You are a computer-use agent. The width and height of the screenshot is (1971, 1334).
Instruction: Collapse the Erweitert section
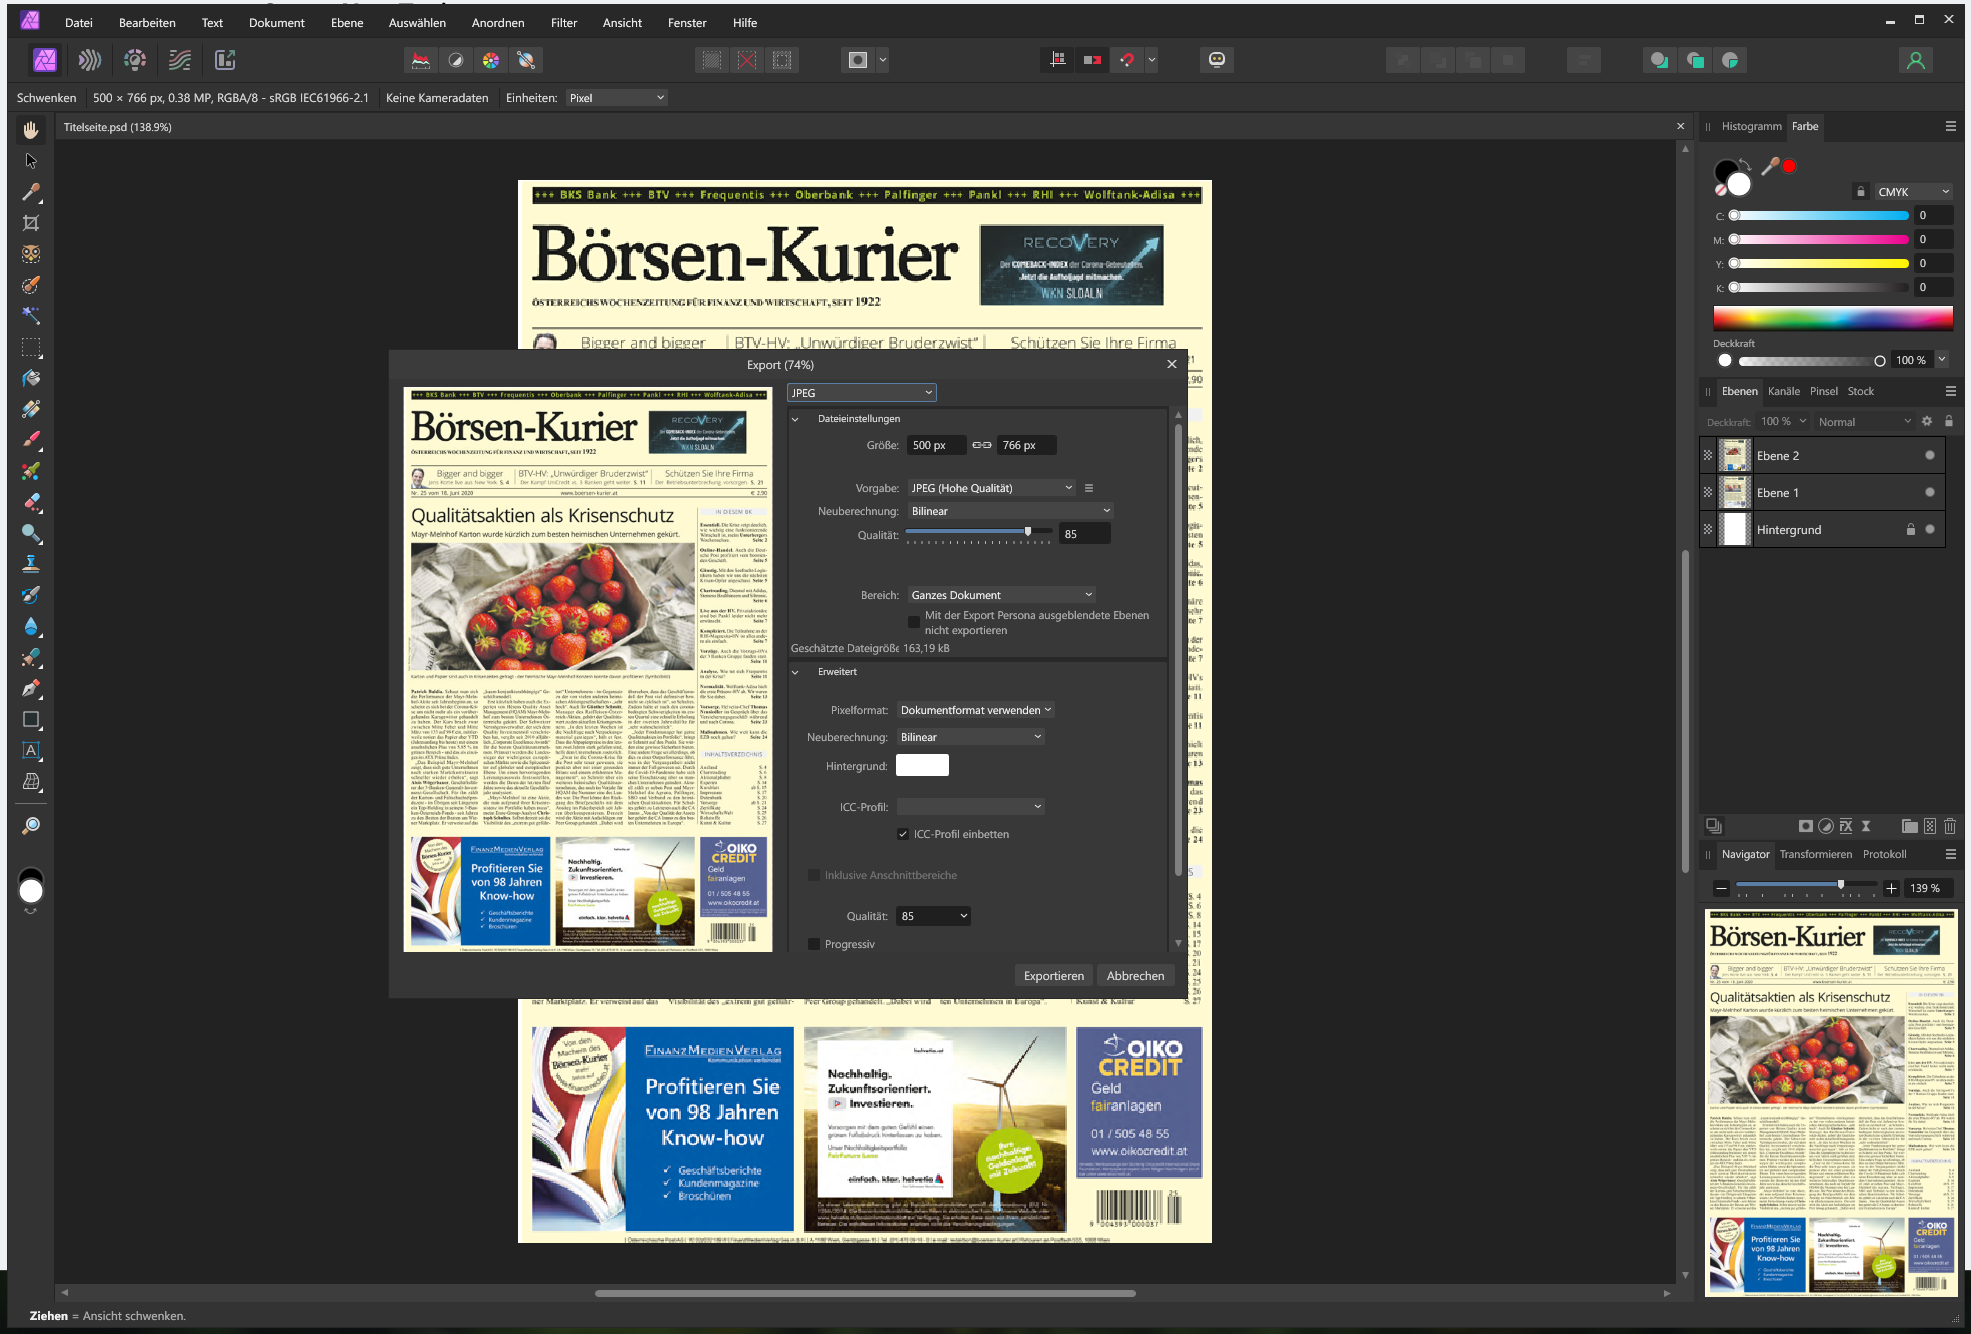click(796, 672)
